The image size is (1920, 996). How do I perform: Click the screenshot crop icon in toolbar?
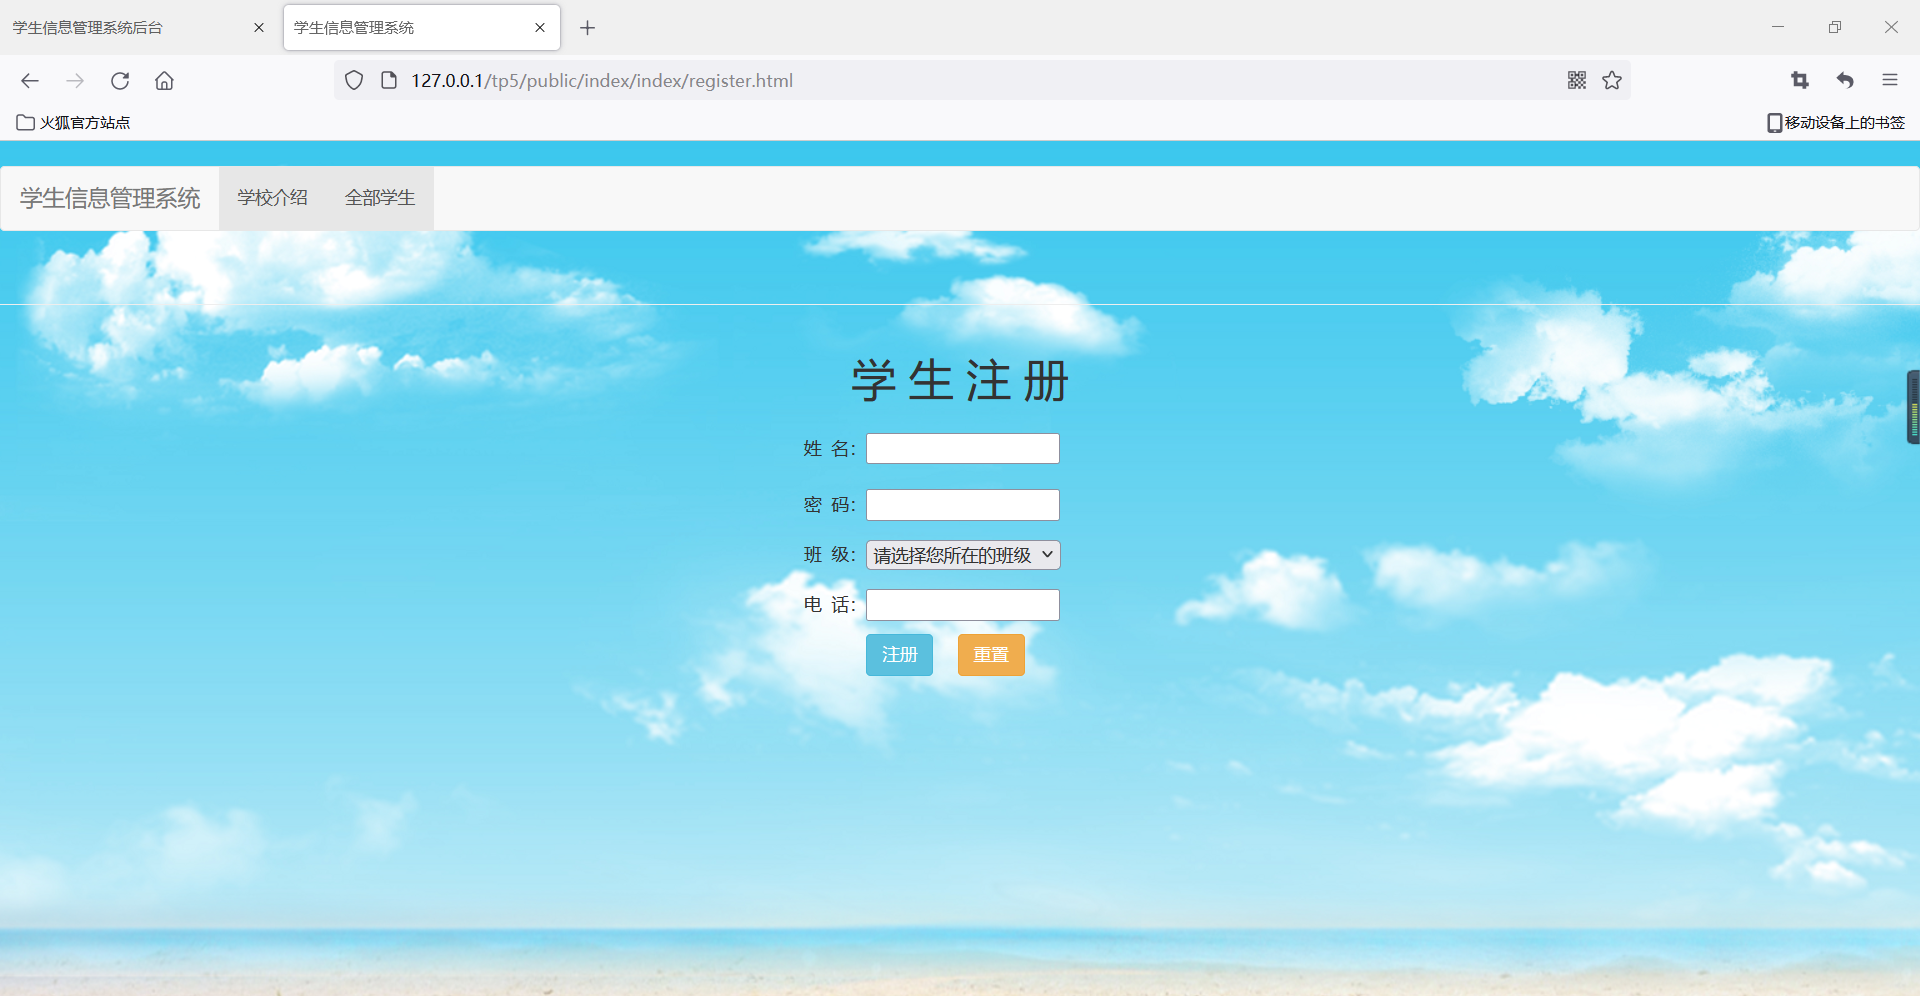[x=1799, y=80]
